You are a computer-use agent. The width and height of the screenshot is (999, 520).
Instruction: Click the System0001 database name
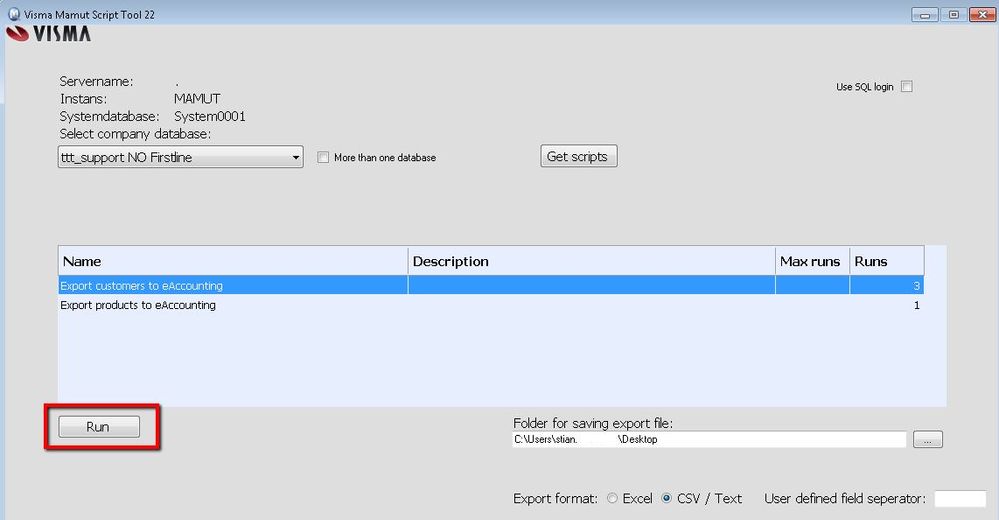click(x=210, y=117)
